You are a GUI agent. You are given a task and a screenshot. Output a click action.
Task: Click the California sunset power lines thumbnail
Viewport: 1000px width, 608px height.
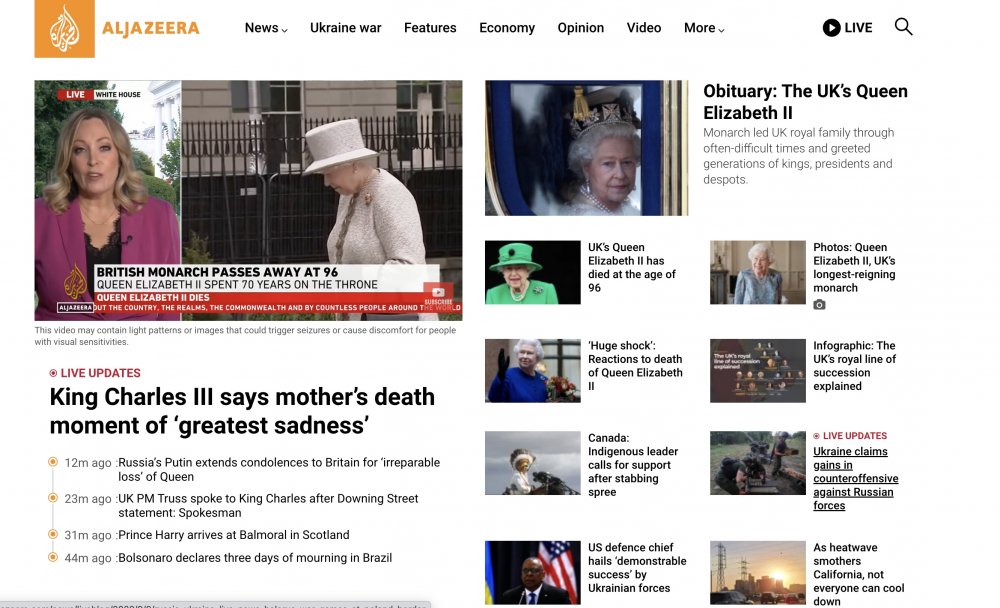[758, 573]
